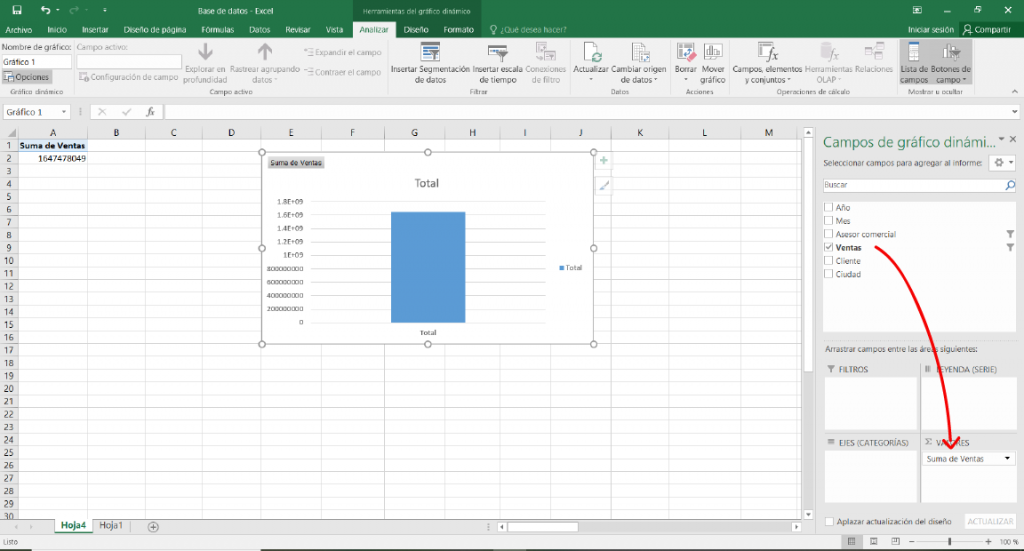Click filter funnel next to Asesor comercial

tap(1010, 234)
